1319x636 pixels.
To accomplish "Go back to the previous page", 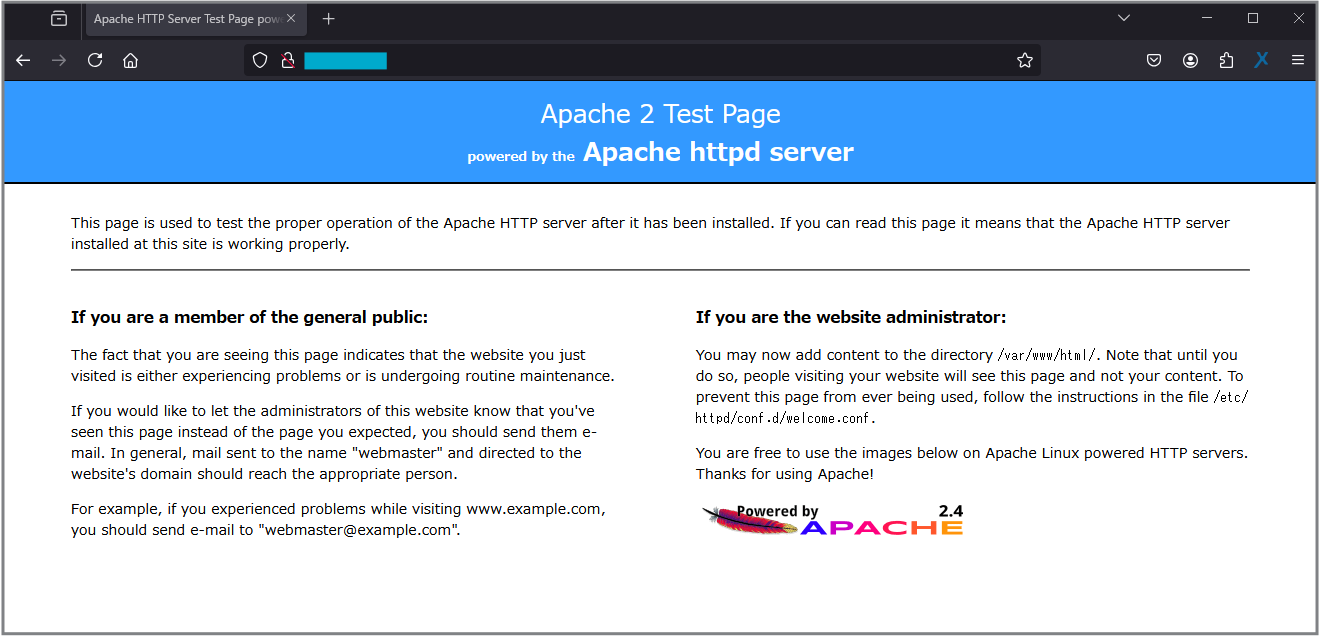I will click(x=24, y=60).
